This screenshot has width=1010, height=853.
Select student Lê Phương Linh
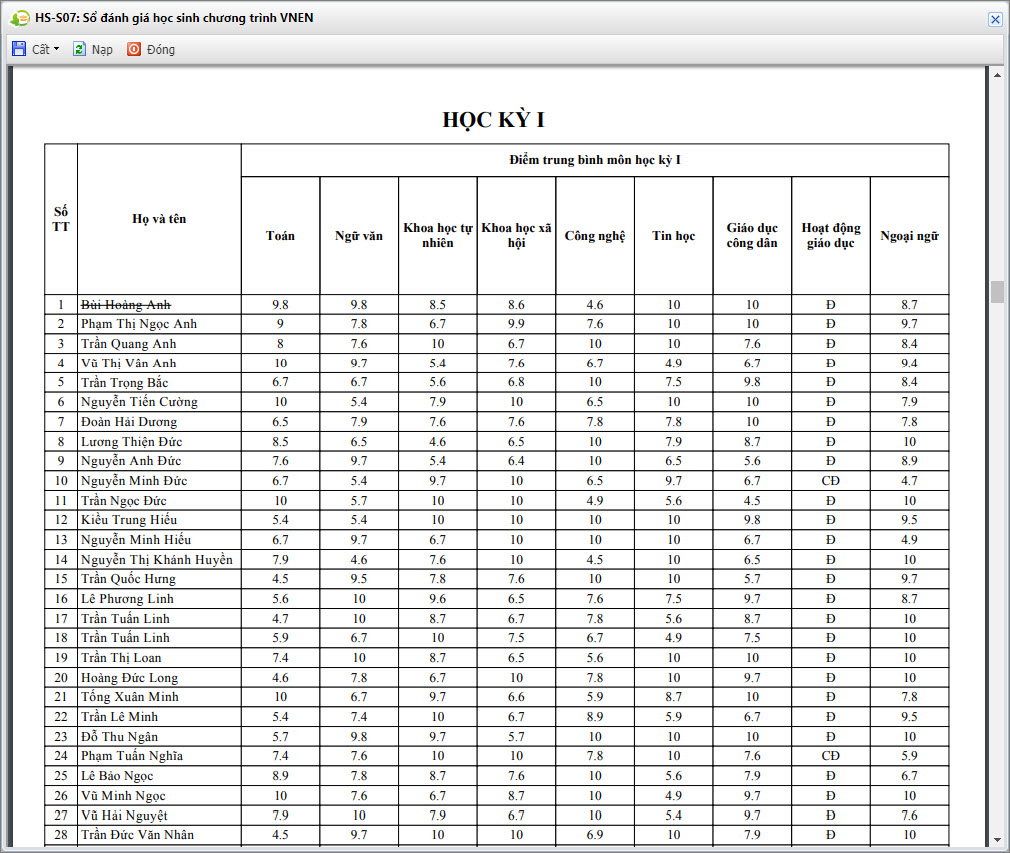coord(127,599)
